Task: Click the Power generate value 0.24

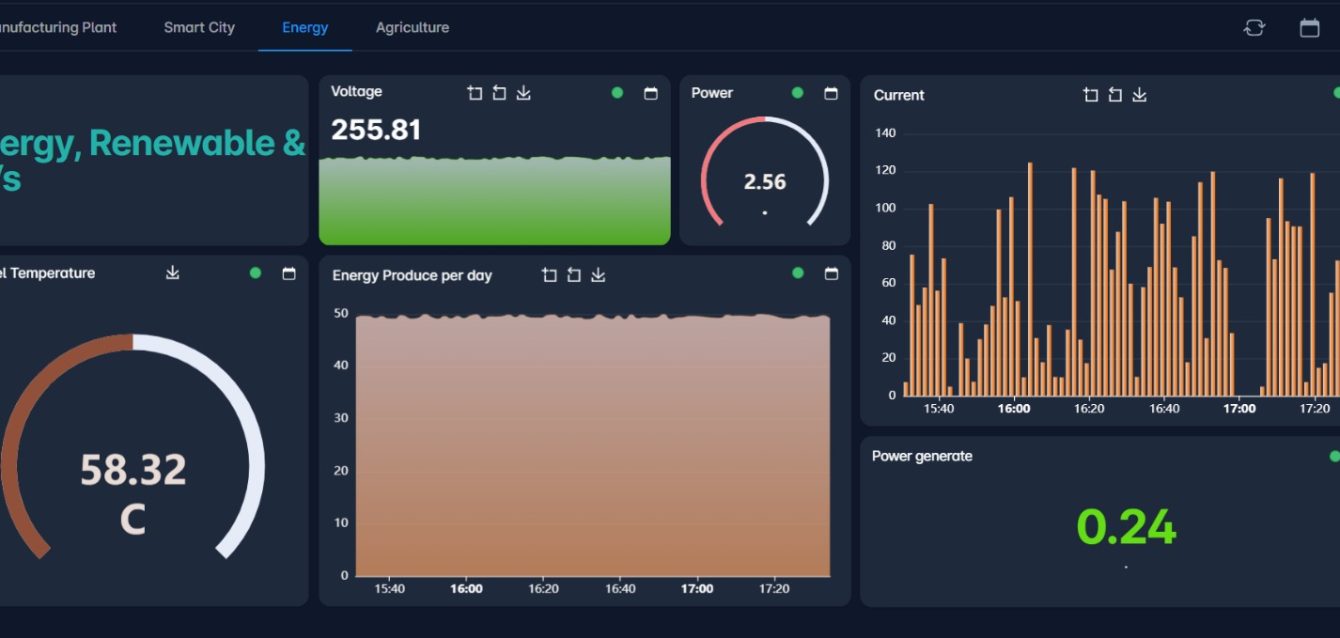Action: [1126, 527]
